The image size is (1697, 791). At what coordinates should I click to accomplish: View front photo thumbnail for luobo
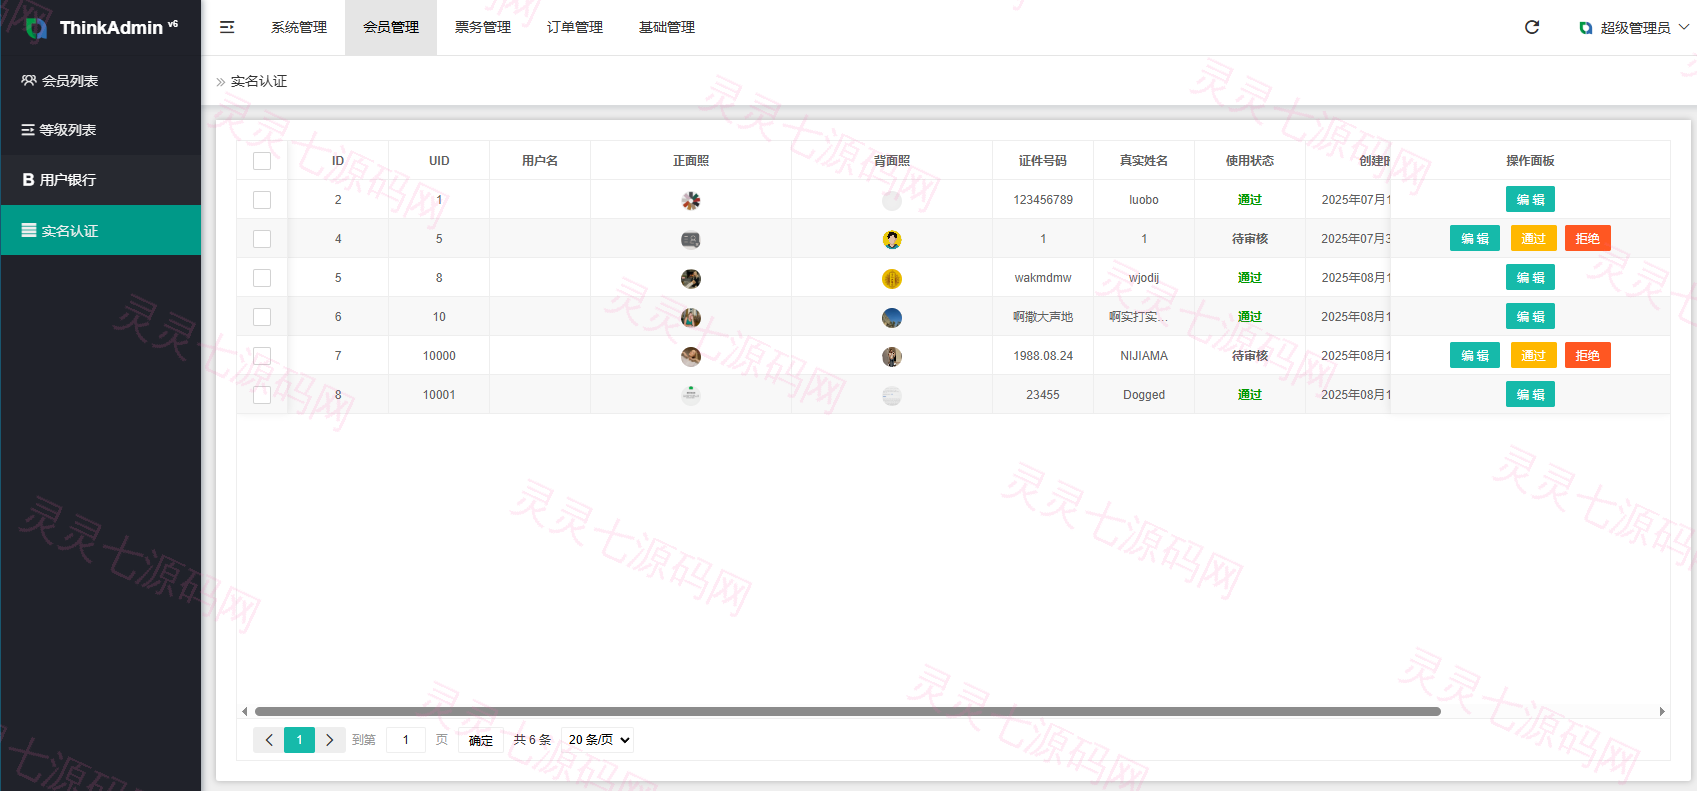[691, 200]
